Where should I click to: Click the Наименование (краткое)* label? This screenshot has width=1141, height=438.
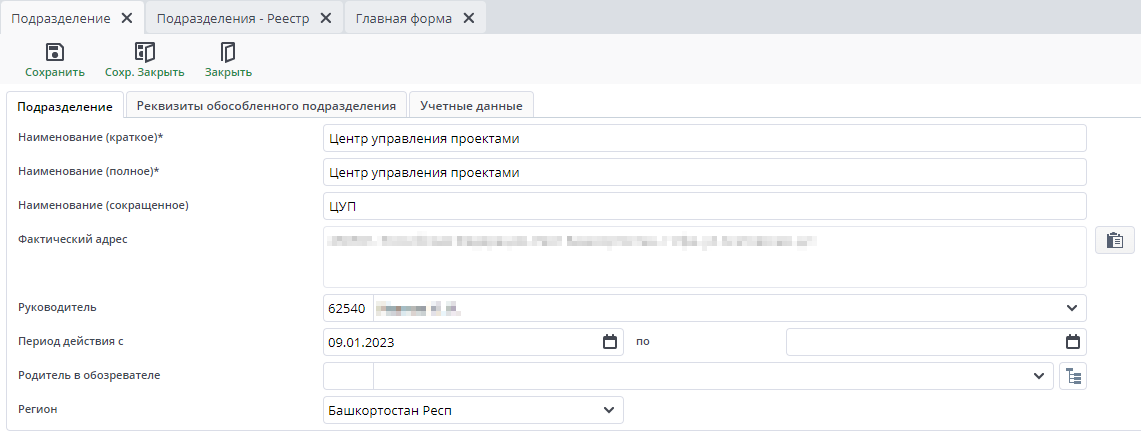click(x=90, y=137)
